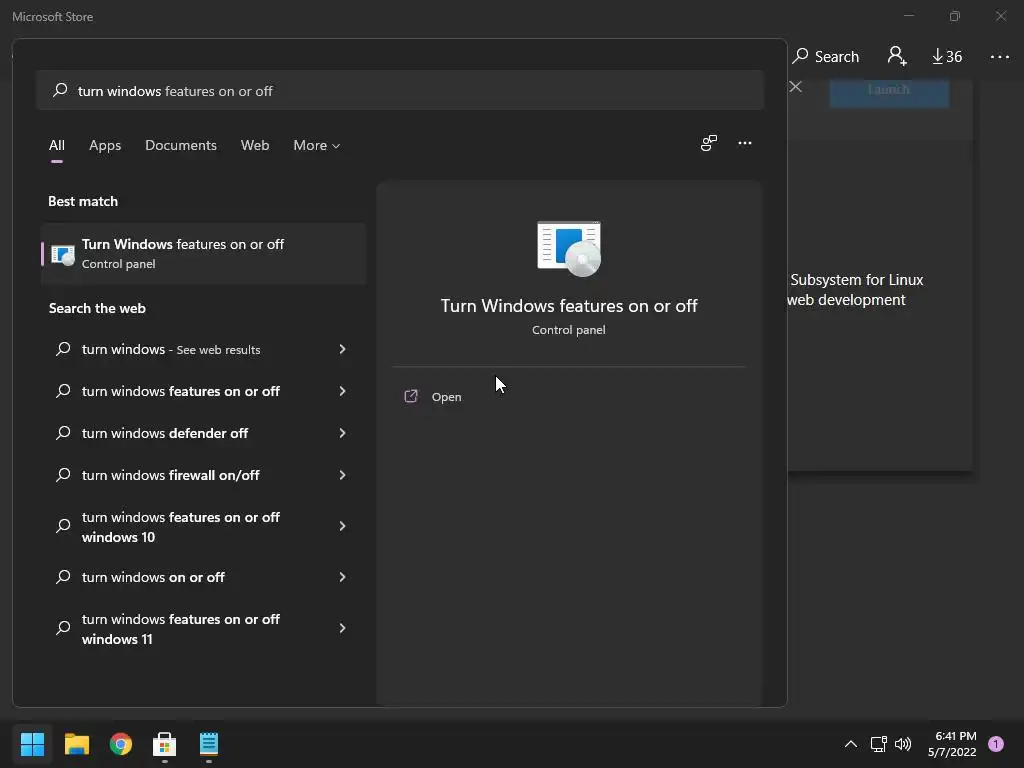The width and height of the screenshot is (1024, 768).
Task: Switch to the Documents filter tab
Action: pyautogui.click(x=181, y=145)
